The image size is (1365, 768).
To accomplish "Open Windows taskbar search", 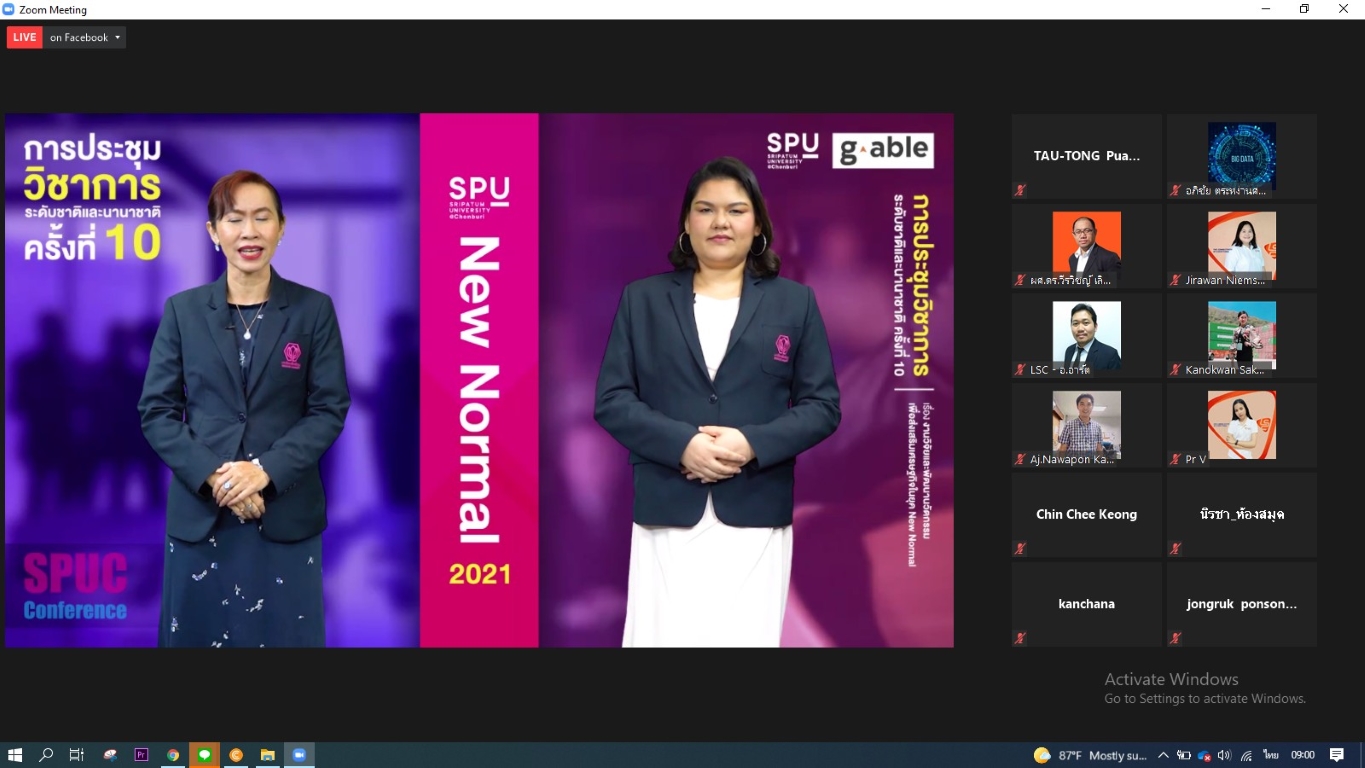I will (46, 755).
